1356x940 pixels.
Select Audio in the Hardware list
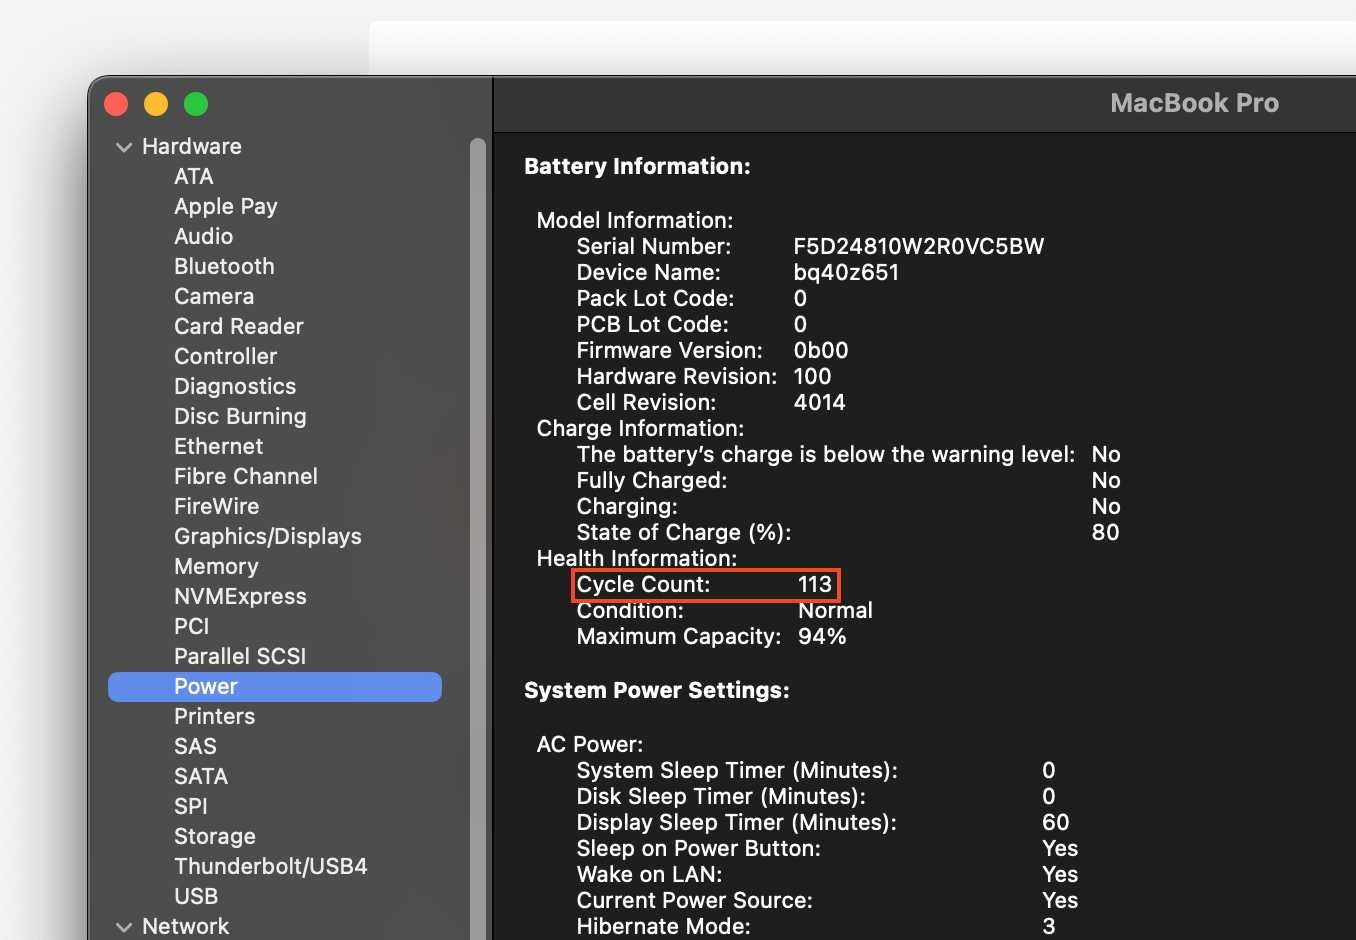203,237
